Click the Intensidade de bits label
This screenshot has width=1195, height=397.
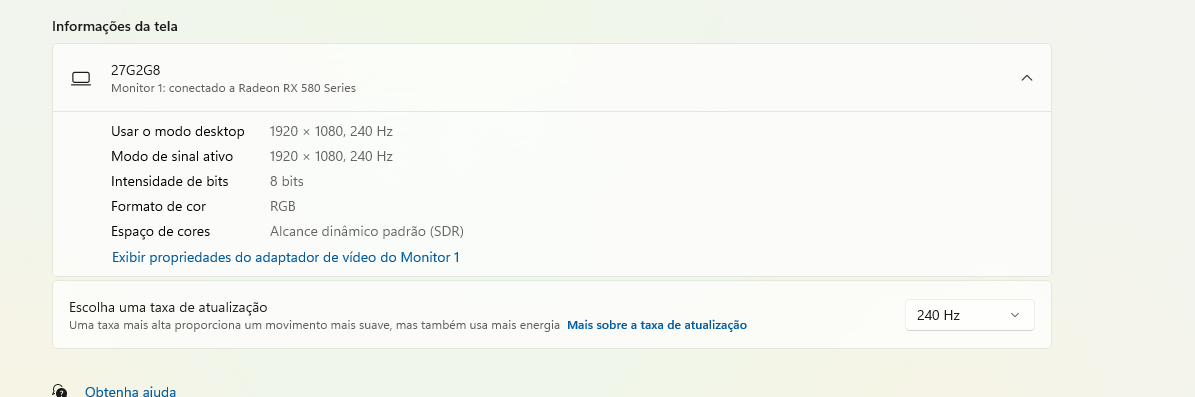(170, 181)
